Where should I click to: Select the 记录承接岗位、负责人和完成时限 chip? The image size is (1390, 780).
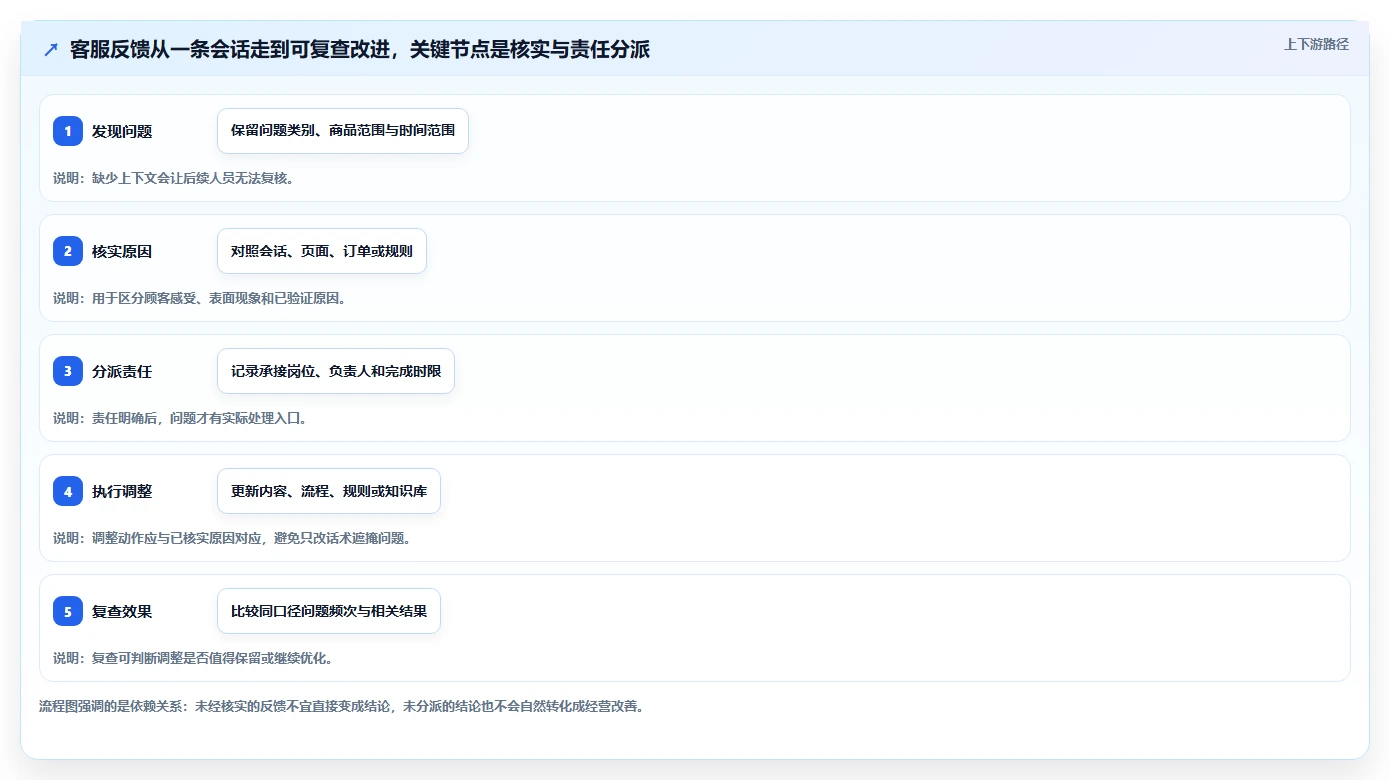(336, 371)
